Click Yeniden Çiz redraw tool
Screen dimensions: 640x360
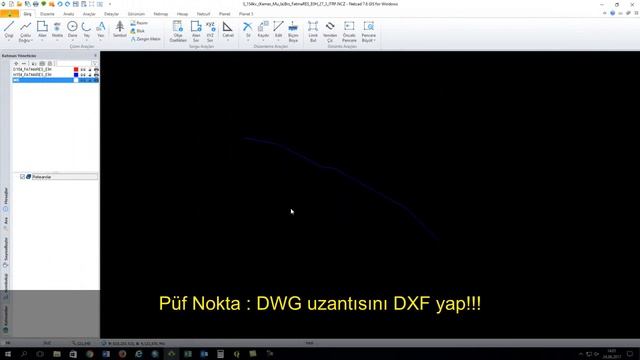[x=330, y=31]
